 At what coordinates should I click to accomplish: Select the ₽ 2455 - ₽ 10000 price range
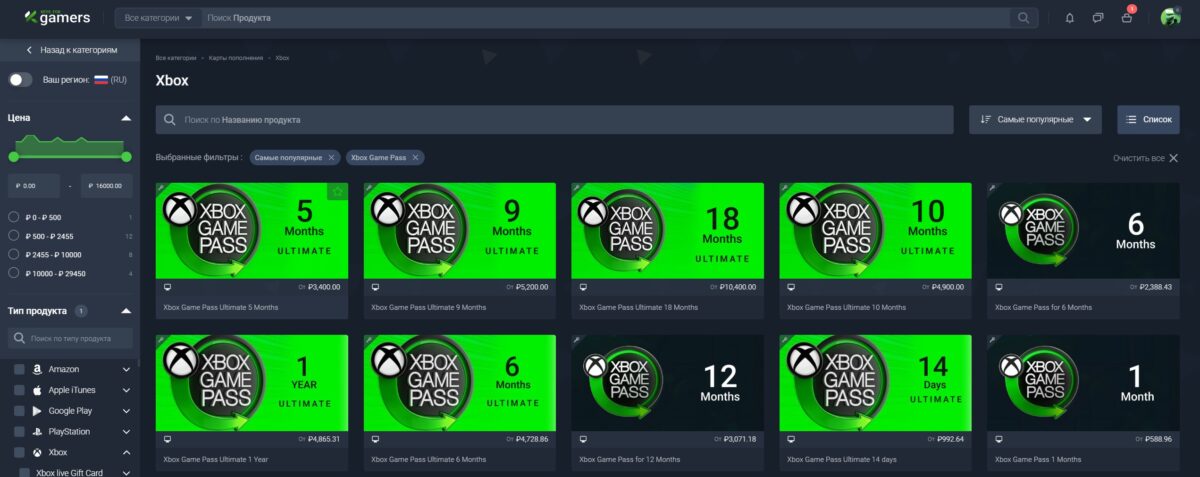[14, 254]
